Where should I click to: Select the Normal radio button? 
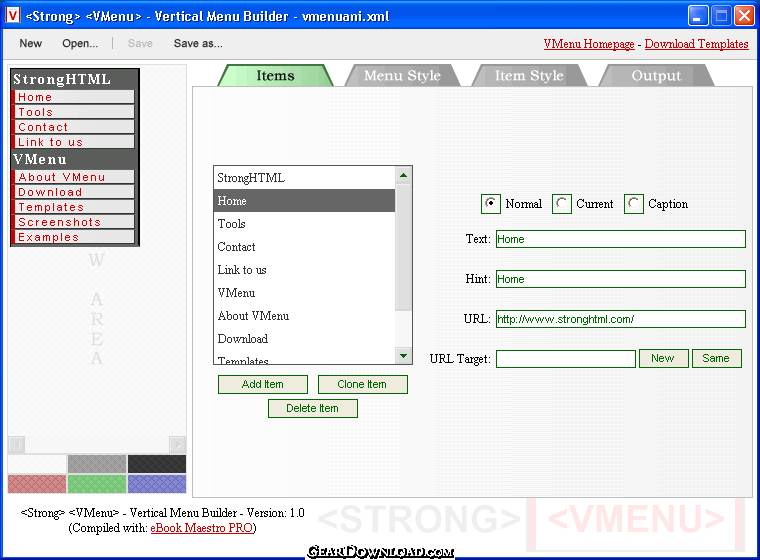tap(491, 204)
